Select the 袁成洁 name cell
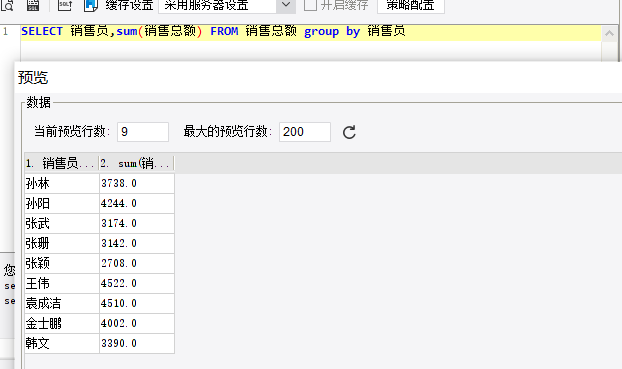 [x=62, y=304]
